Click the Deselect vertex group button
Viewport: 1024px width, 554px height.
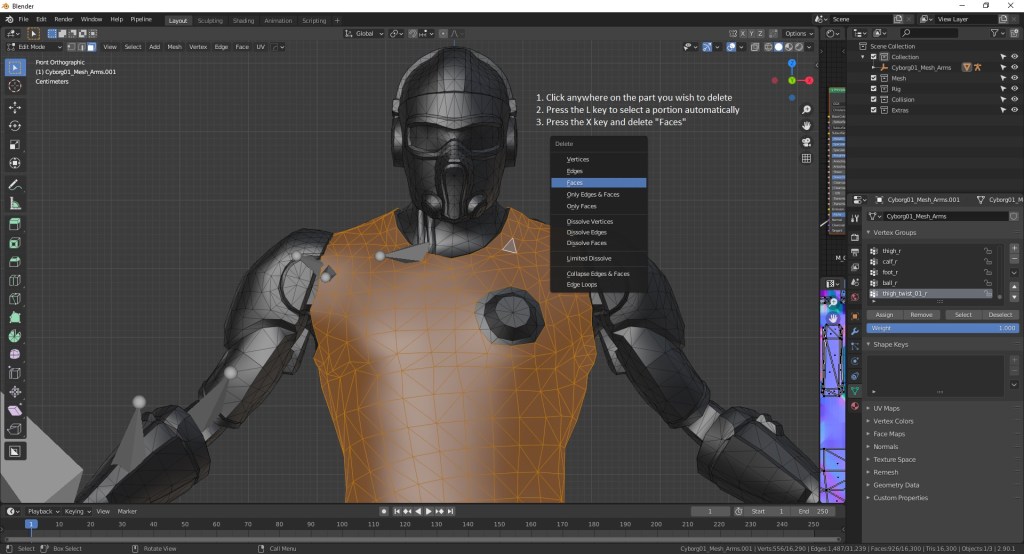pos(1000,315)
